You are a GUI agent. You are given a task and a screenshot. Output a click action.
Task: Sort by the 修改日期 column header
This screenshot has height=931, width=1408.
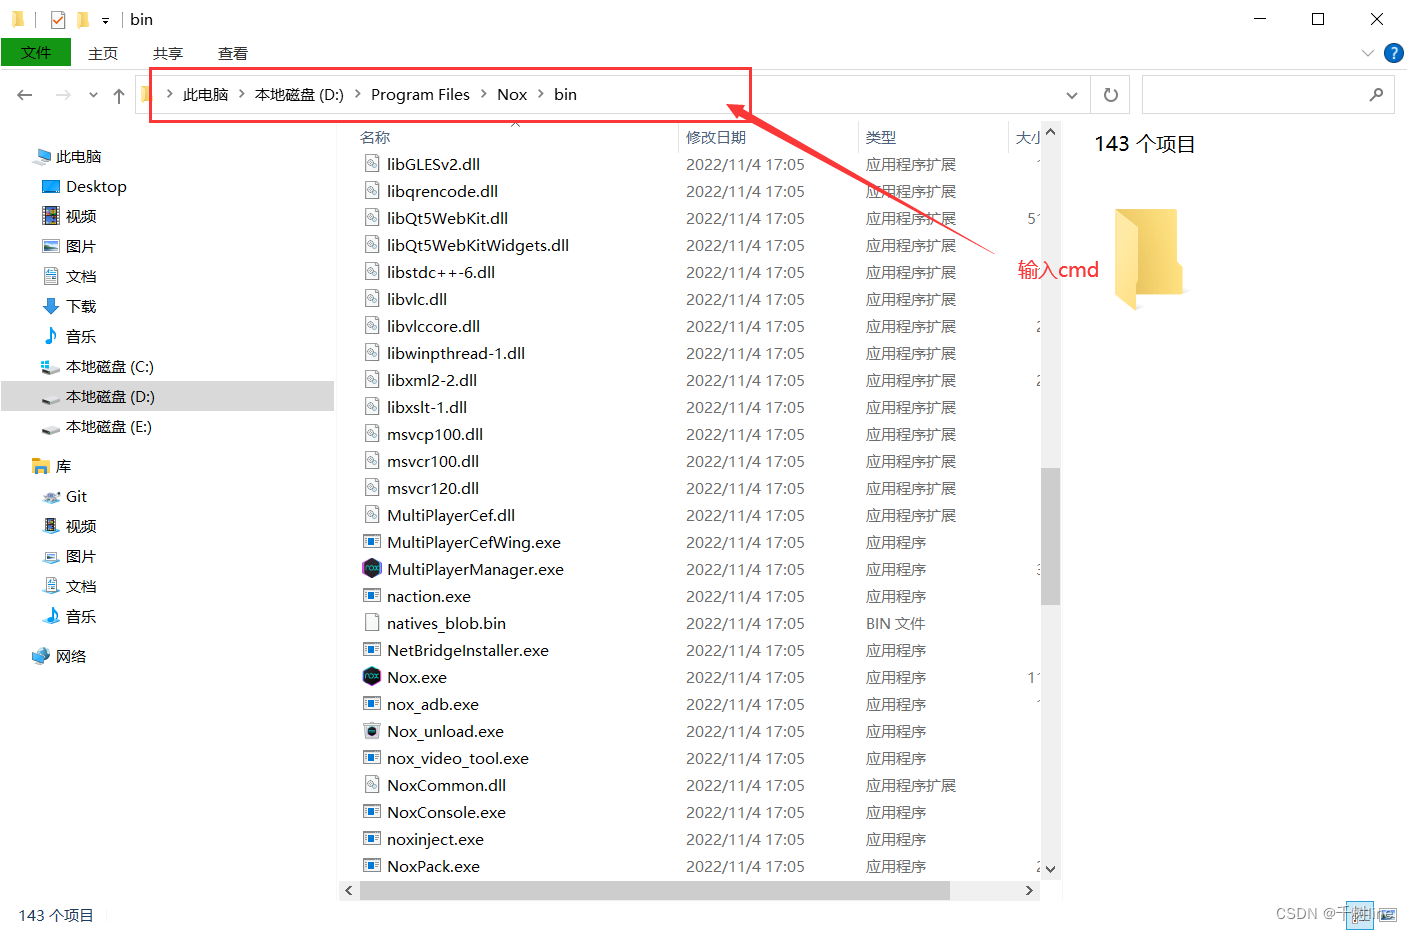[x=716, y=137]
